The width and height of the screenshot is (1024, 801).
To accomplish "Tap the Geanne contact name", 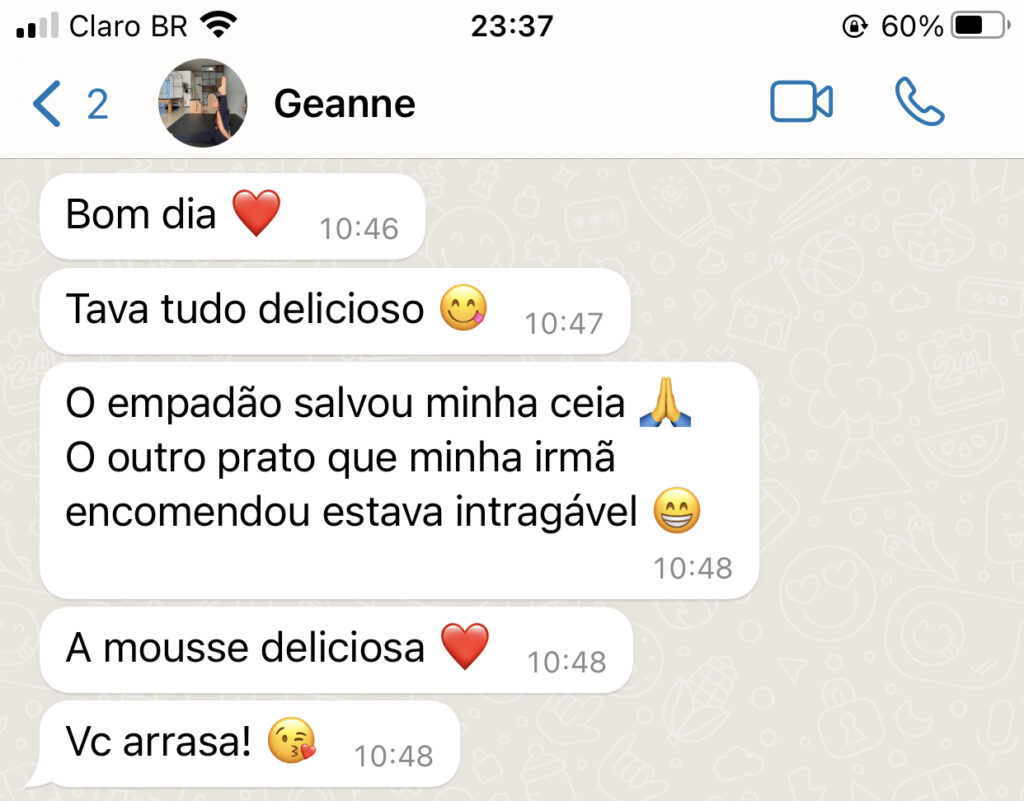I will [344, 104].
